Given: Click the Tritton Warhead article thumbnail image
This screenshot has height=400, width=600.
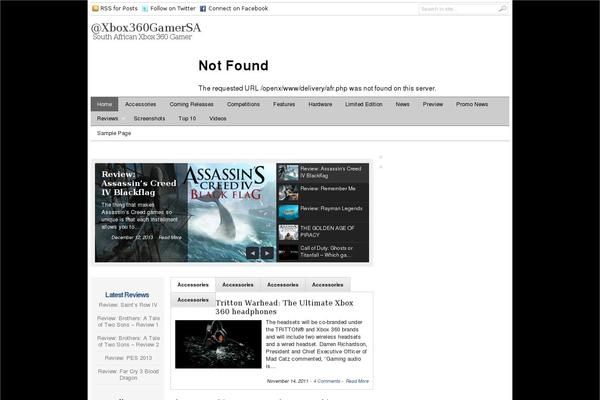Looking at the screenshot, I should pos(218,344).
